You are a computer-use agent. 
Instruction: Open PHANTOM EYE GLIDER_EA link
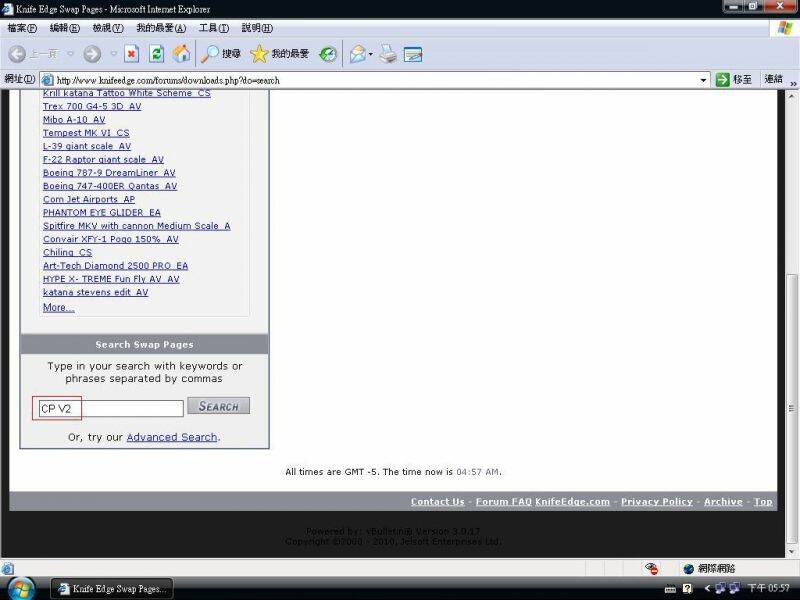tap(102, 212)
